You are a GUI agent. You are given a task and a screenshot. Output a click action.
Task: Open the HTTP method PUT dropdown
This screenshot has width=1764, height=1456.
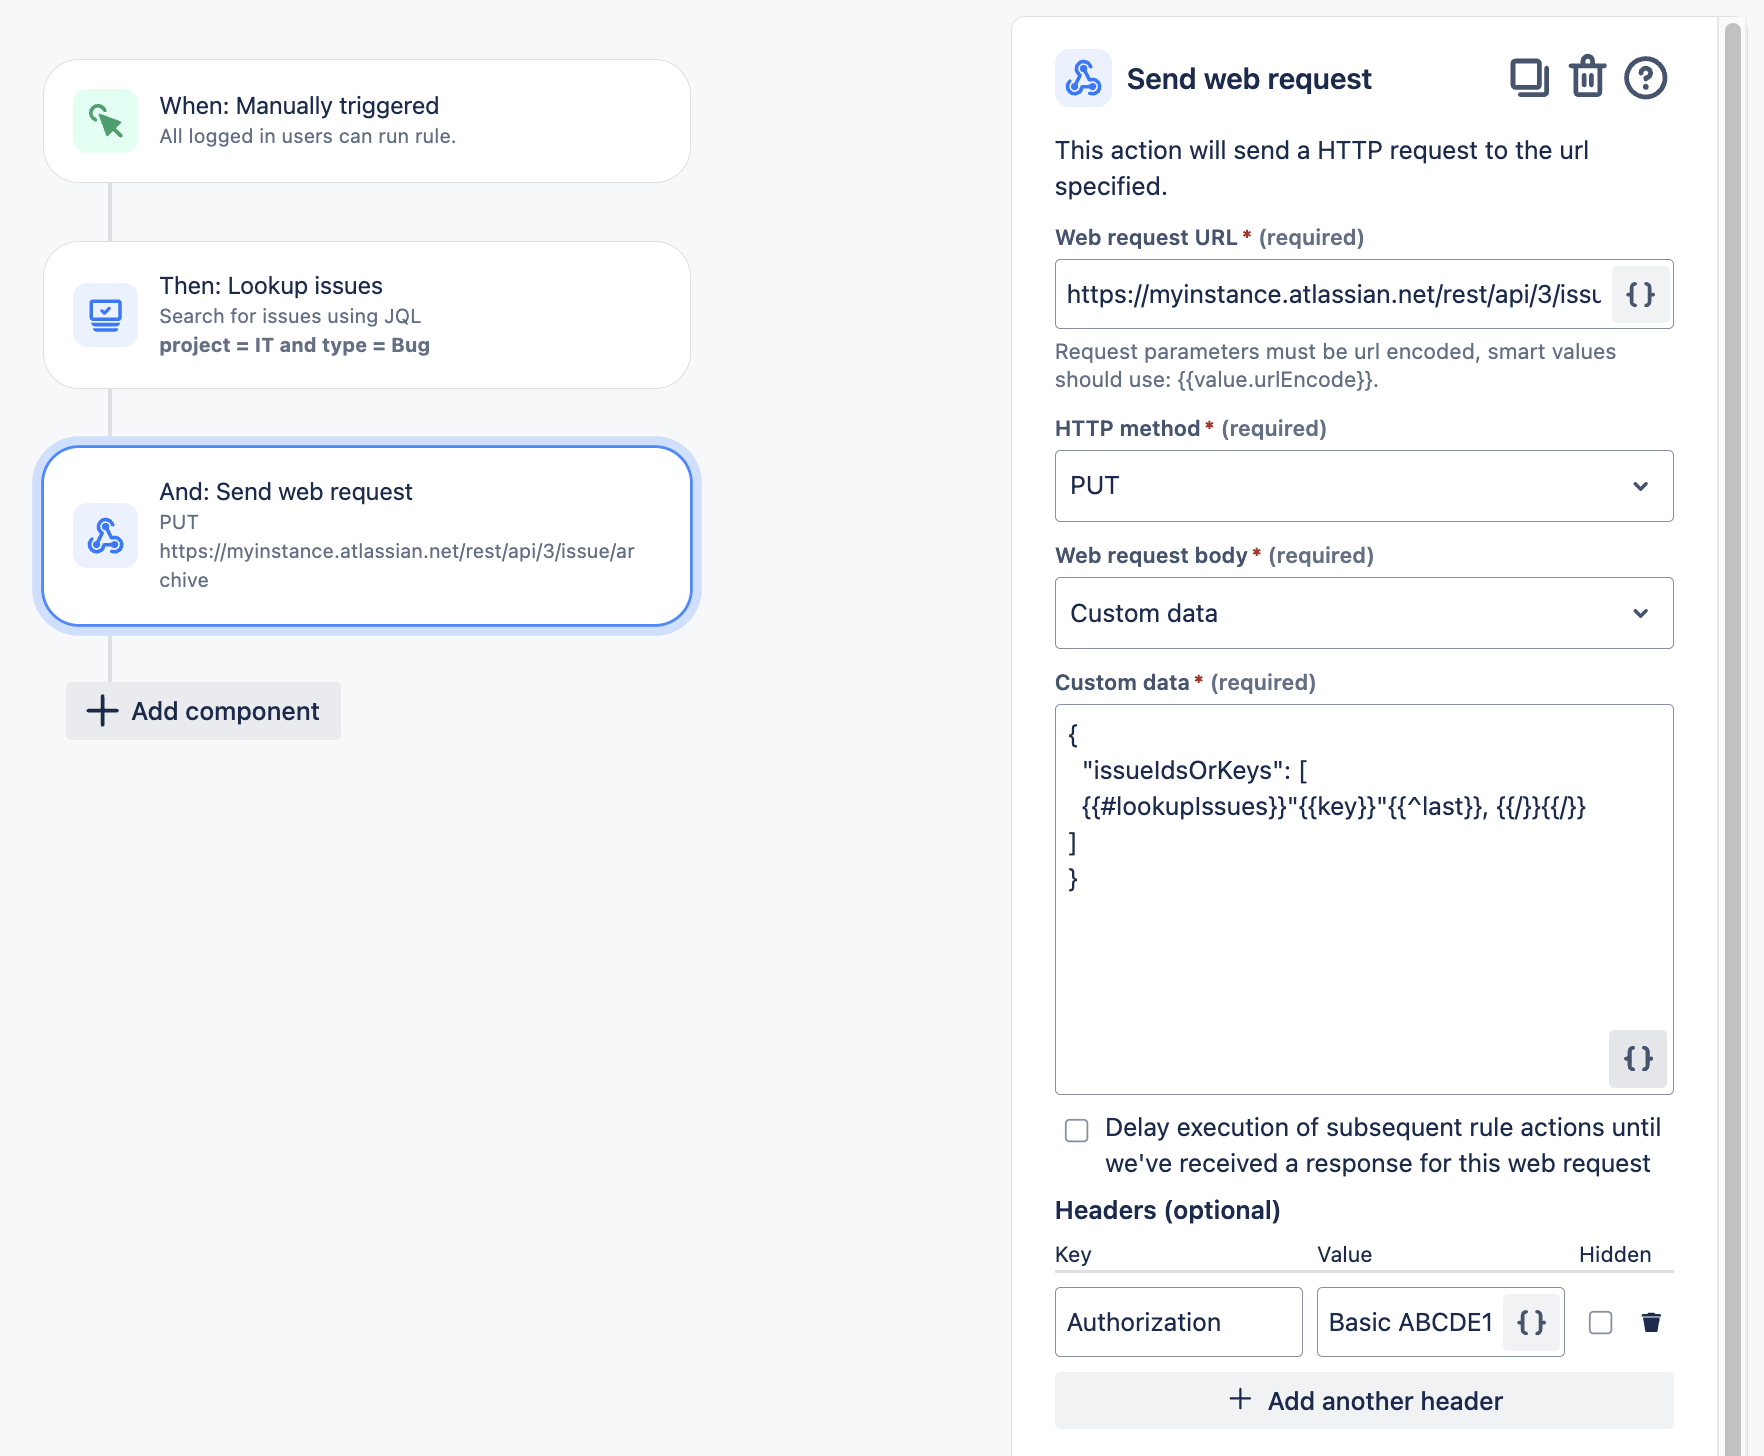click(1364, 486)
